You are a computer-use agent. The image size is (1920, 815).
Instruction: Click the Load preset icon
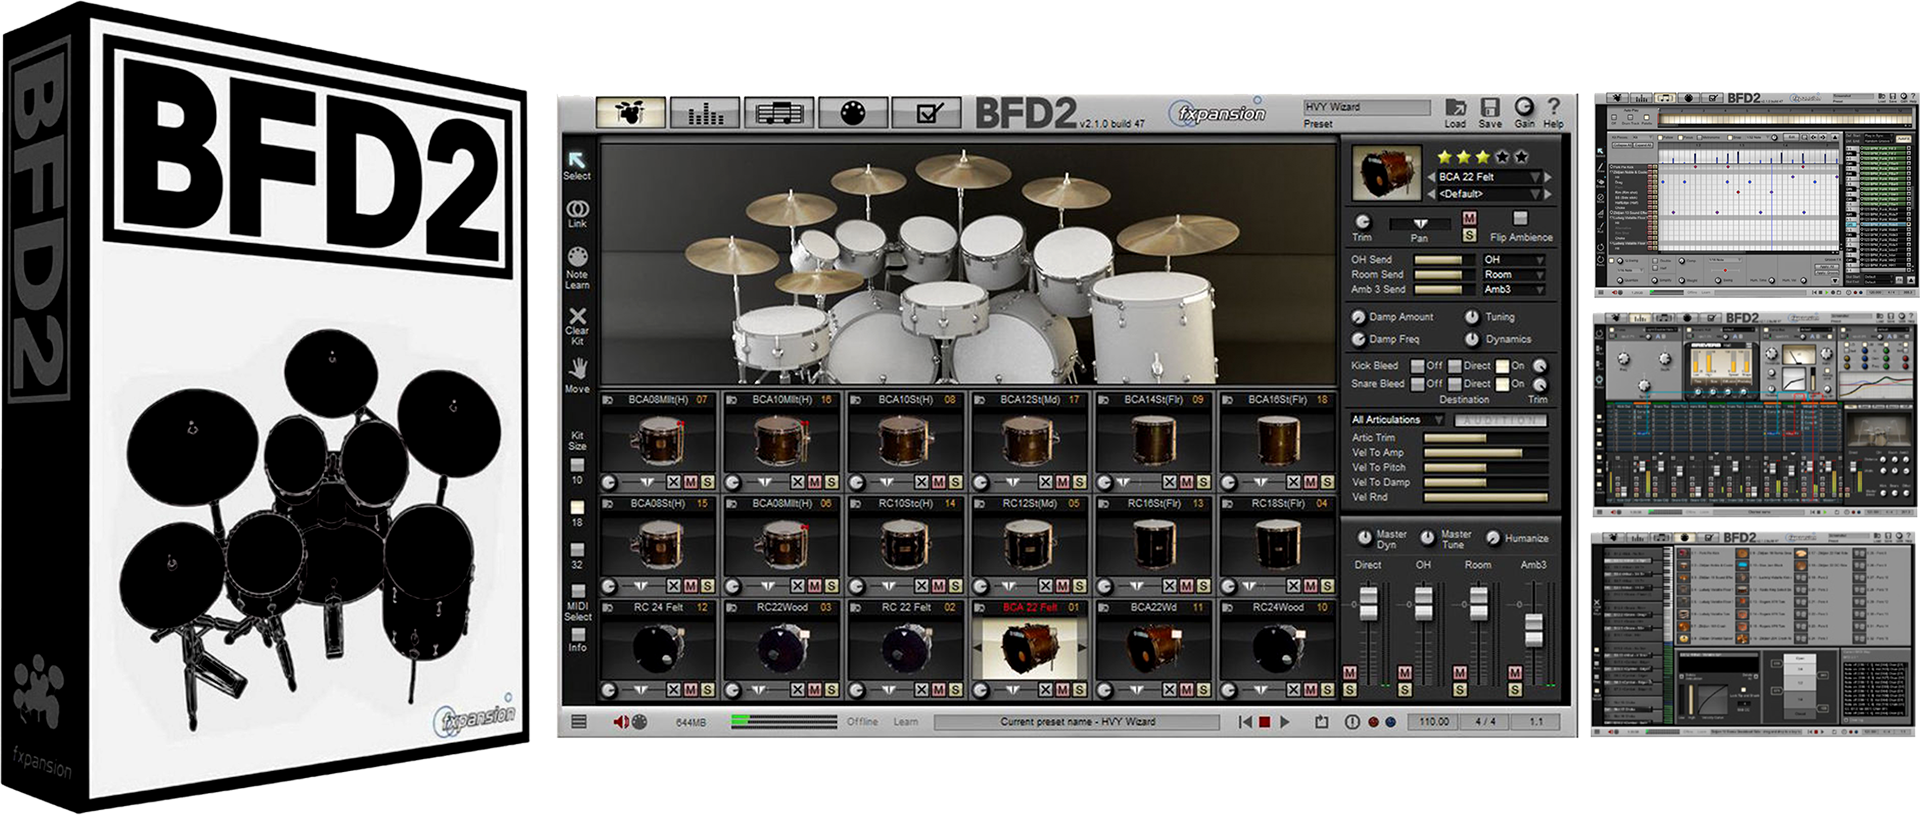tap(1455, 108)
